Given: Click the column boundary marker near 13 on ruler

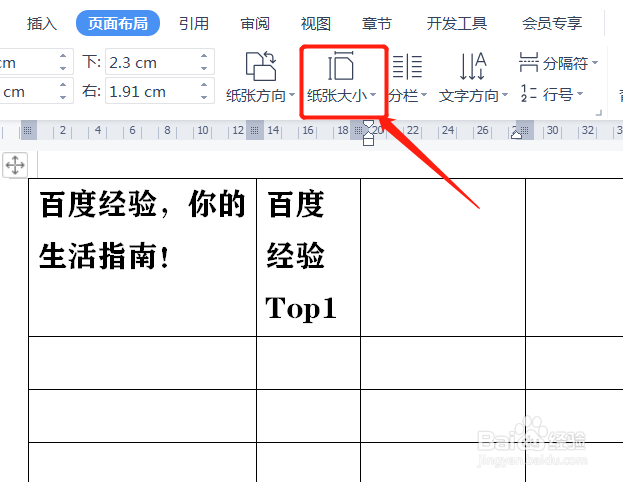Looking at the screenshot, I should click(255, 130).
